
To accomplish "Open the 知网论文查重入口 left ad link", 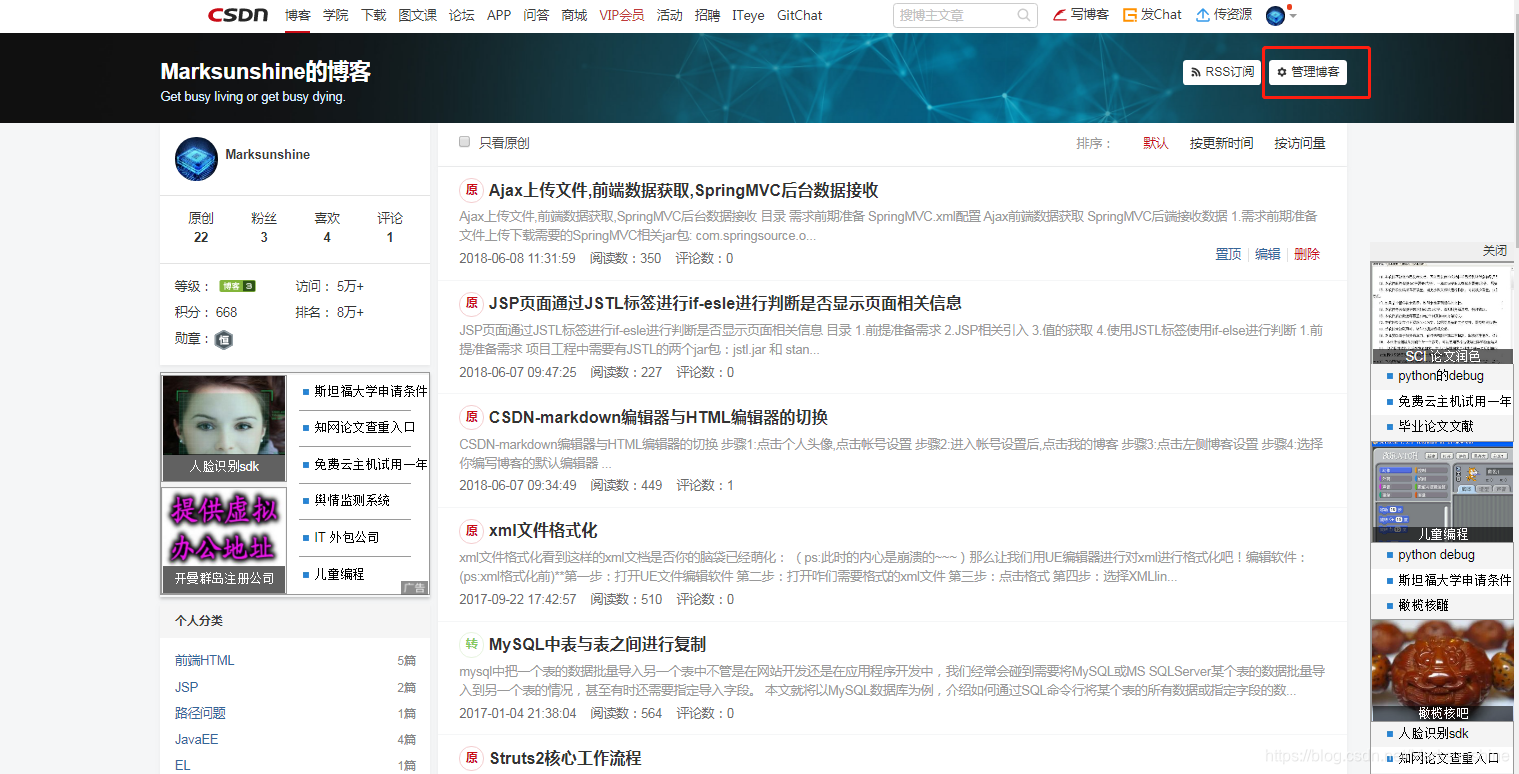I will click(x=364, y=427).
